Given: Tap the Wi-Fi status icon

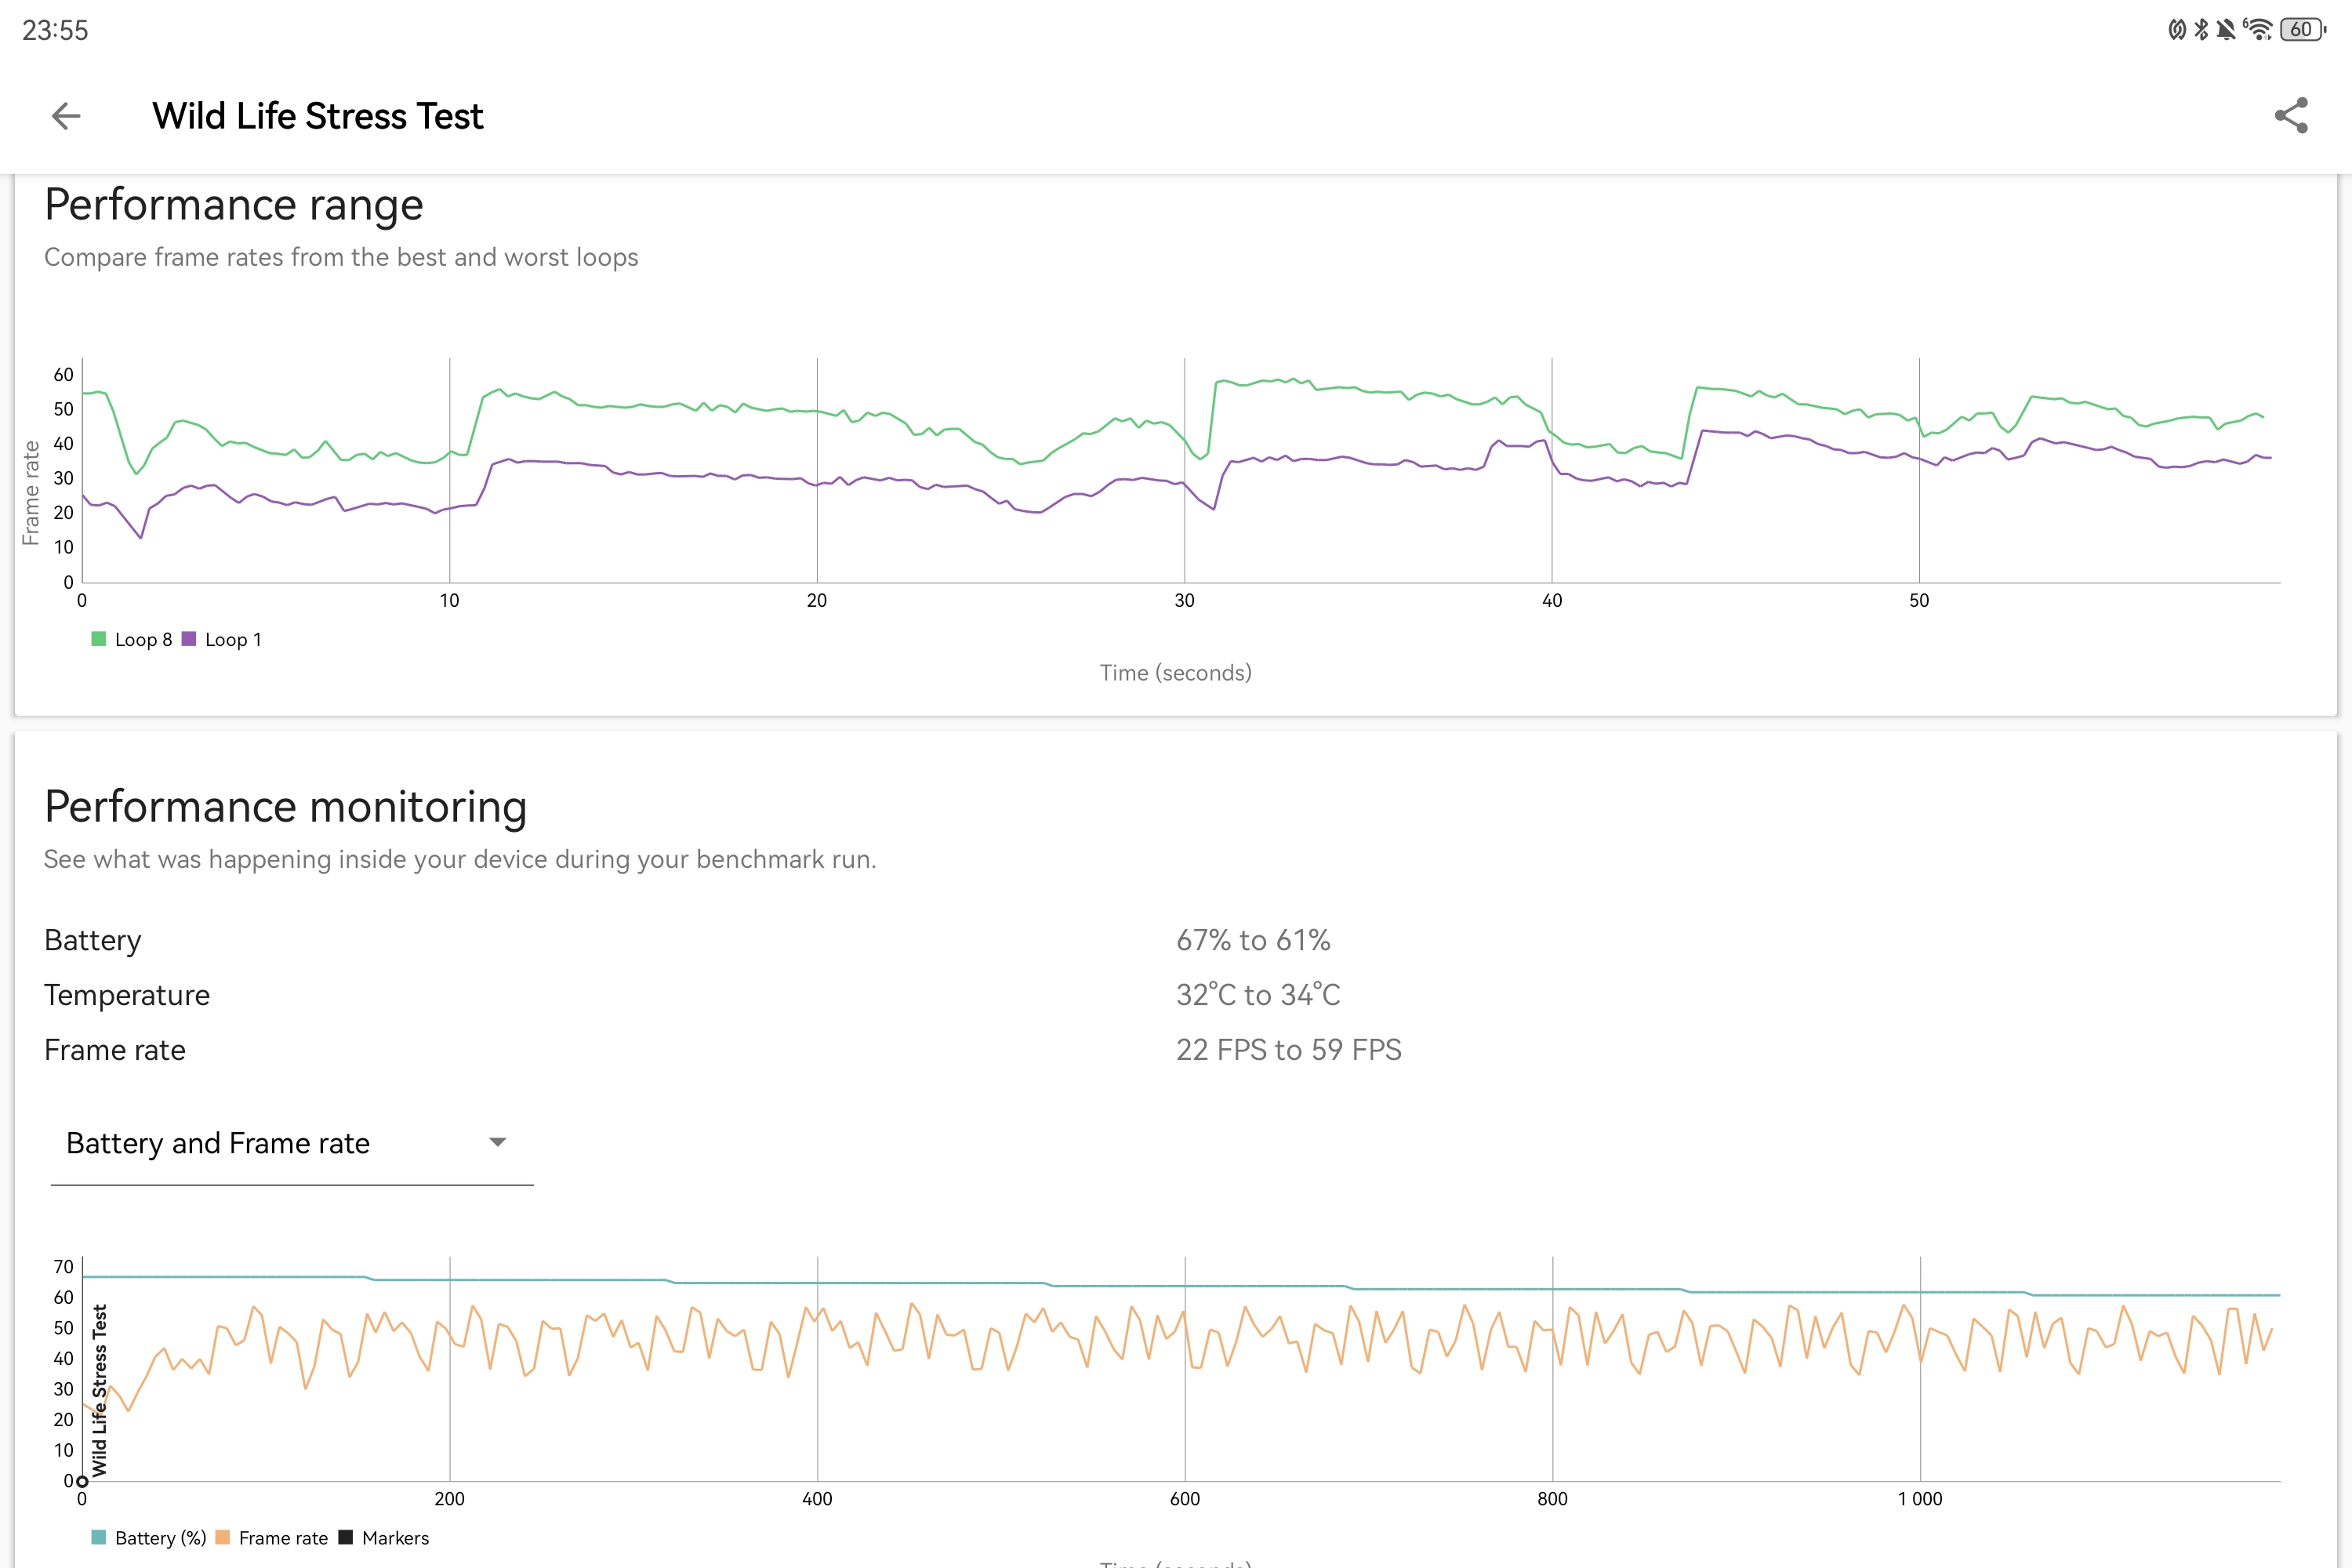Looking at the screenshot, I should (x=2257, y=29).
